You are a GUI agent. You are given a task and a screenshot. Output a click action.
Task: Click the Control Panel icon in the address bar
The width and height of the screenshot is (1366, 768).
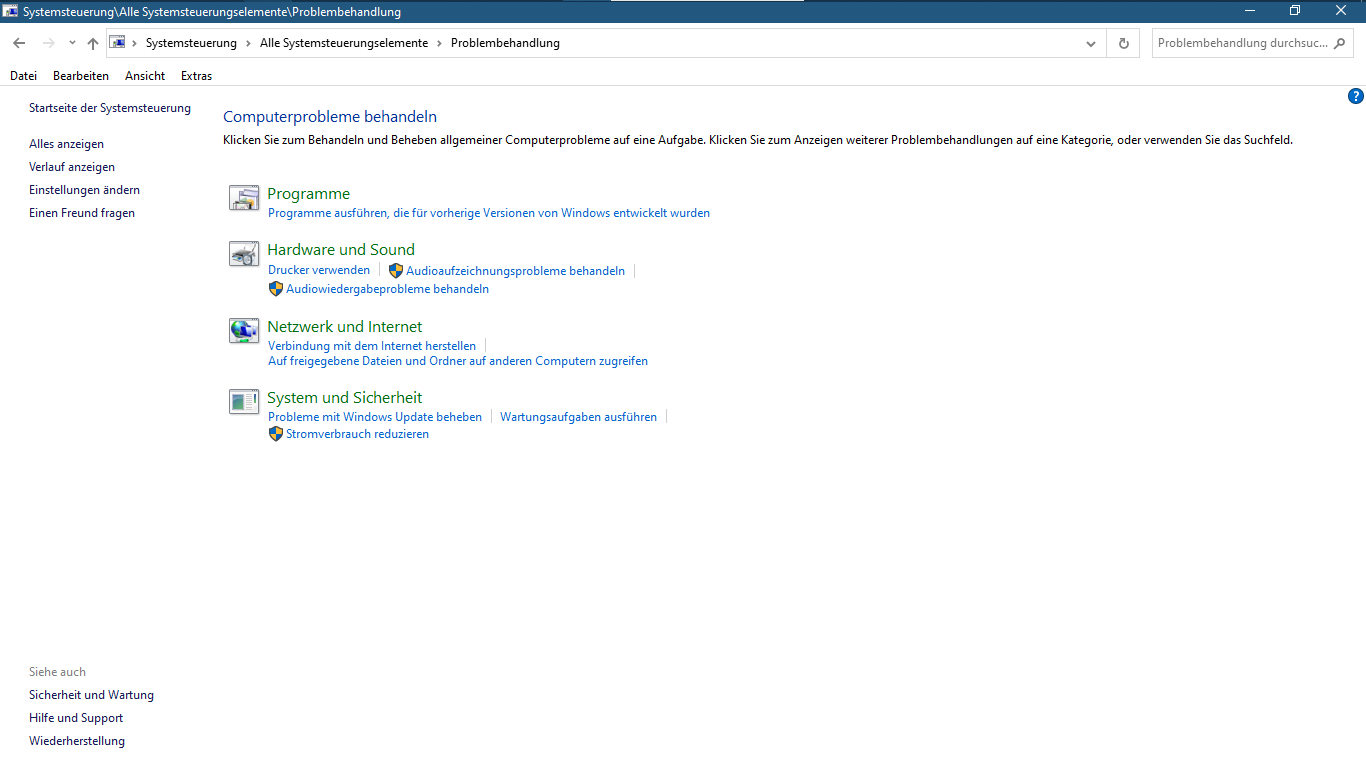(117, 43)
